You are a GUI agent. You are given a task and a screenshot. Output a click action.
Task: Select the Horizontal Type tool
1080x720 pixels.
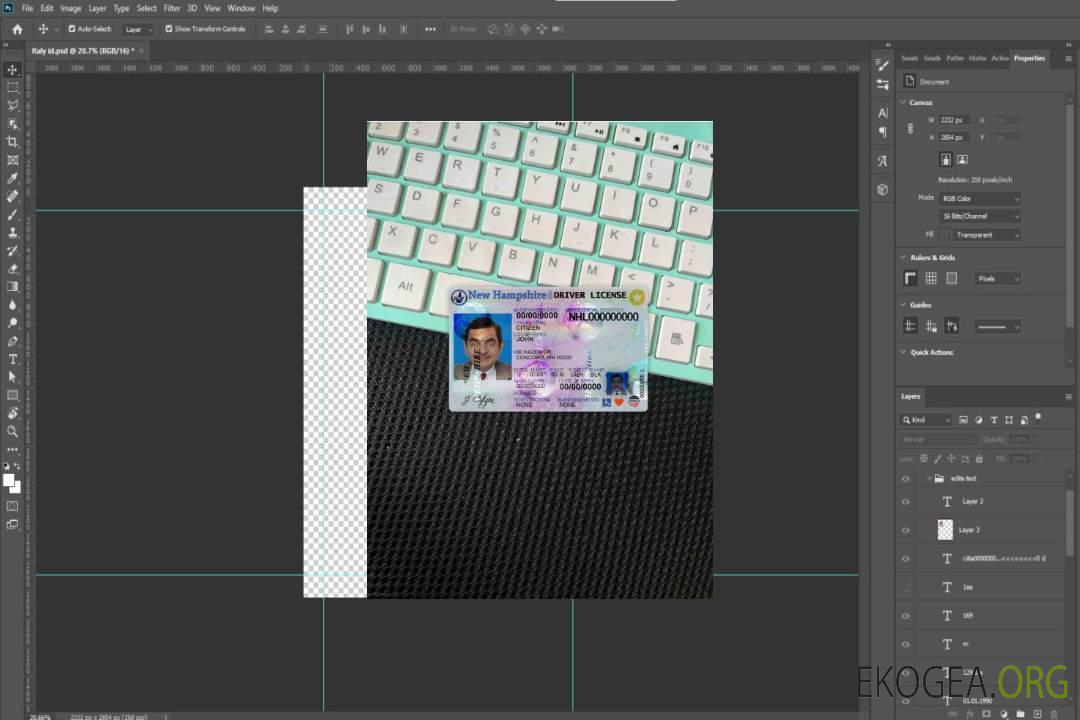[x=13, y=359]
